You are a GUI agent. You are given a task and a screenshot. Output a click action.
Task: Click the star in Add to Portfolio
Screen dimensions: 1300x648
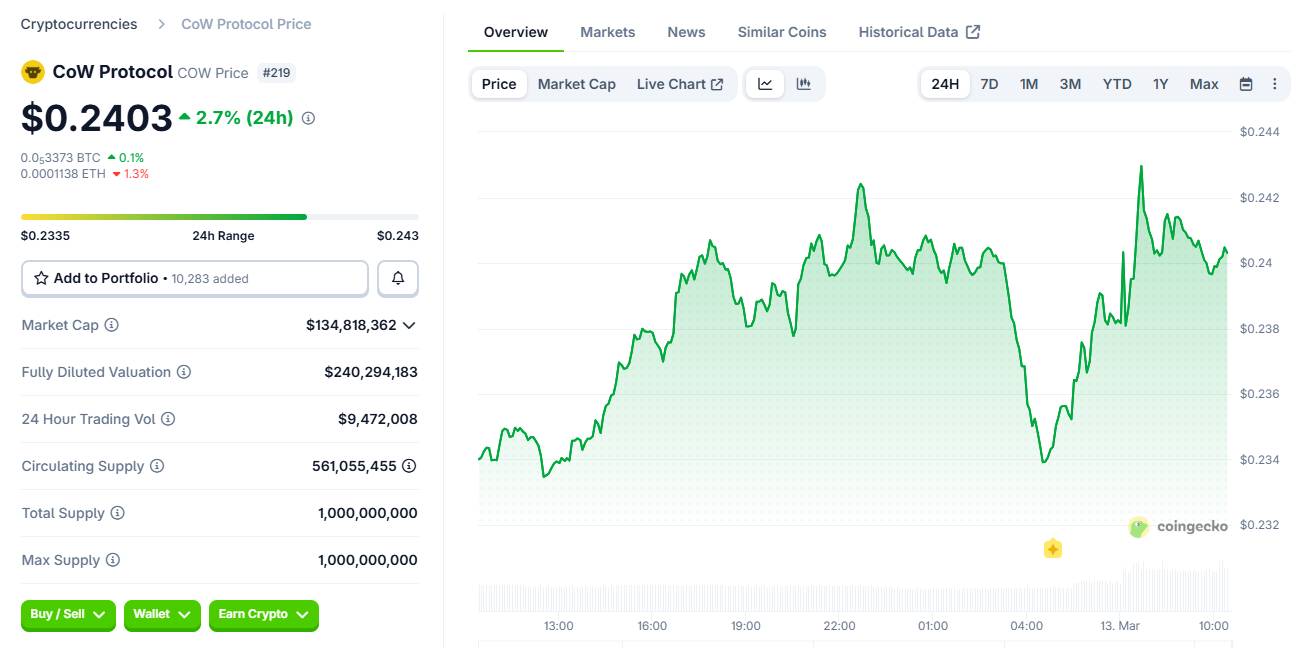[x=41, y=278]
